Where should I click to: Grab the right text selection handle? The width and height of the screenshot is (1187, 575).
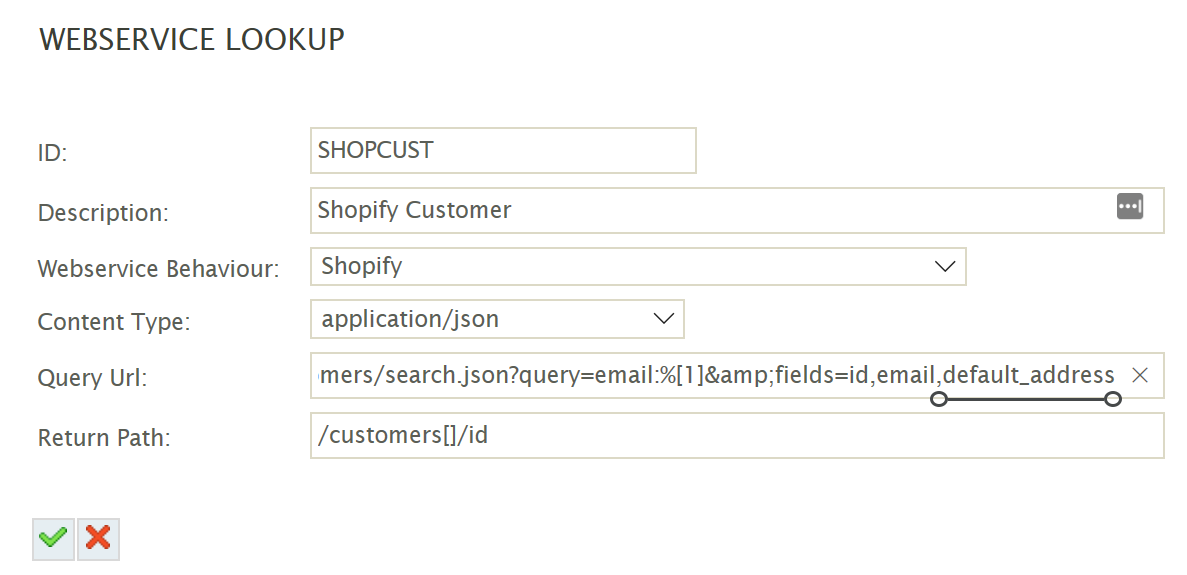point(1112,400)
